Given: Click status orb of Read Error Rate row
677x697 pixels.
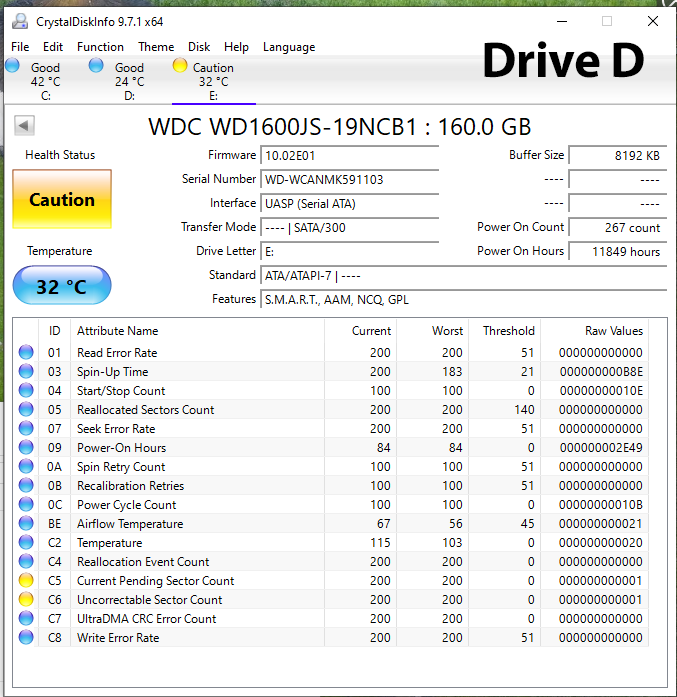Looking at the screenshot, I should pos(26,352).
